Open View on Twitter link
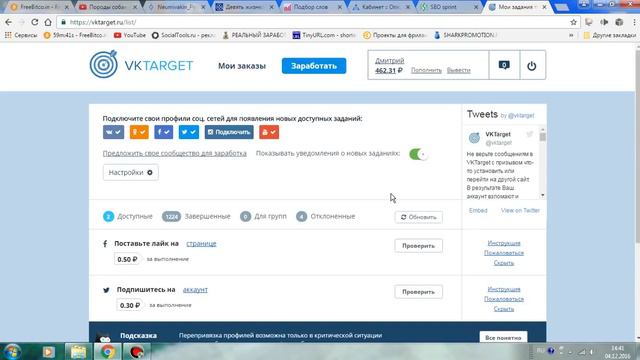 (520, 211)
